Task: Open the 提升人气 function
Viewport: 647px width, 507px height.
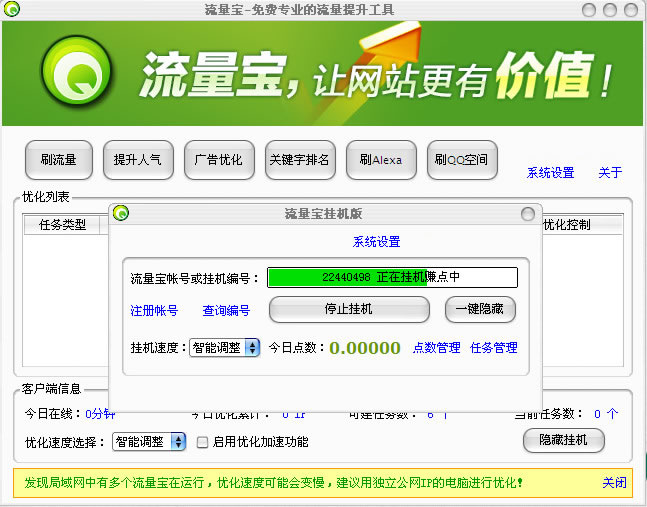Action: 138,160
